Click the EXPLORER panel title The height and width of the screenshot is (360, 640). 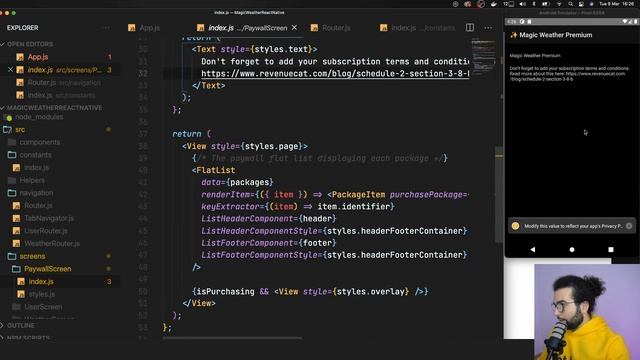pos(22,28)
